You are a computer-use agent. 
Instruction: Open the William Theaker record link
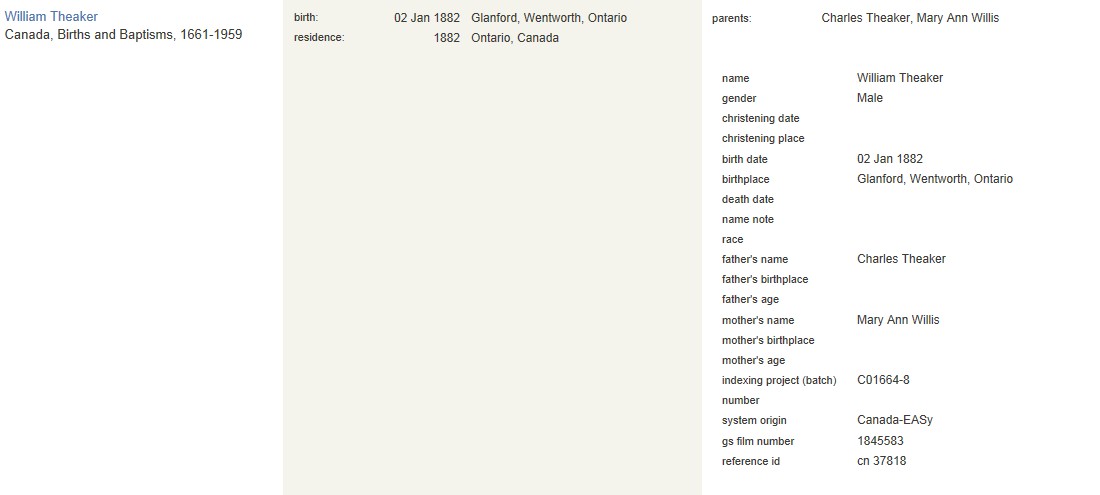coord(51,16)
